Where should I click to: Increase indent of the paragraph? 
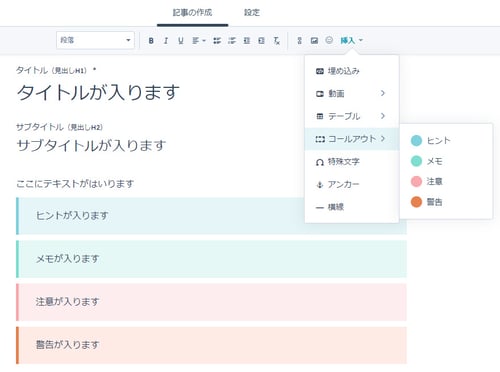click(x=261, y=41)
